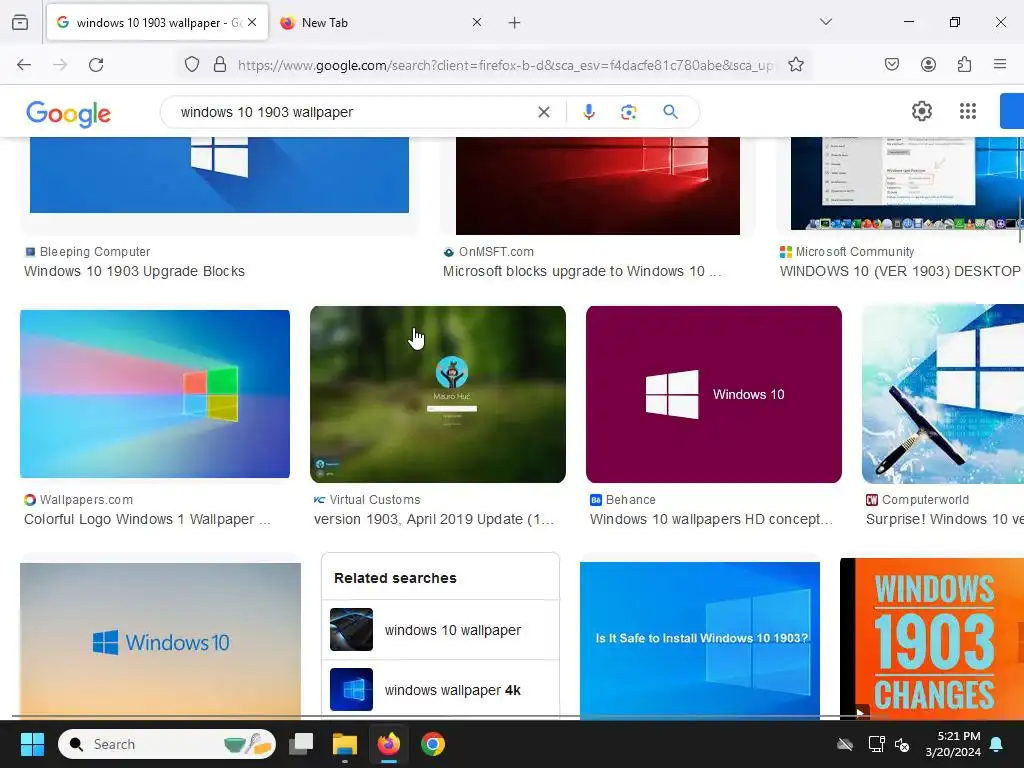Click the Bleeping Computer source label
1024x768 pixels.
(x=95, y=252)
